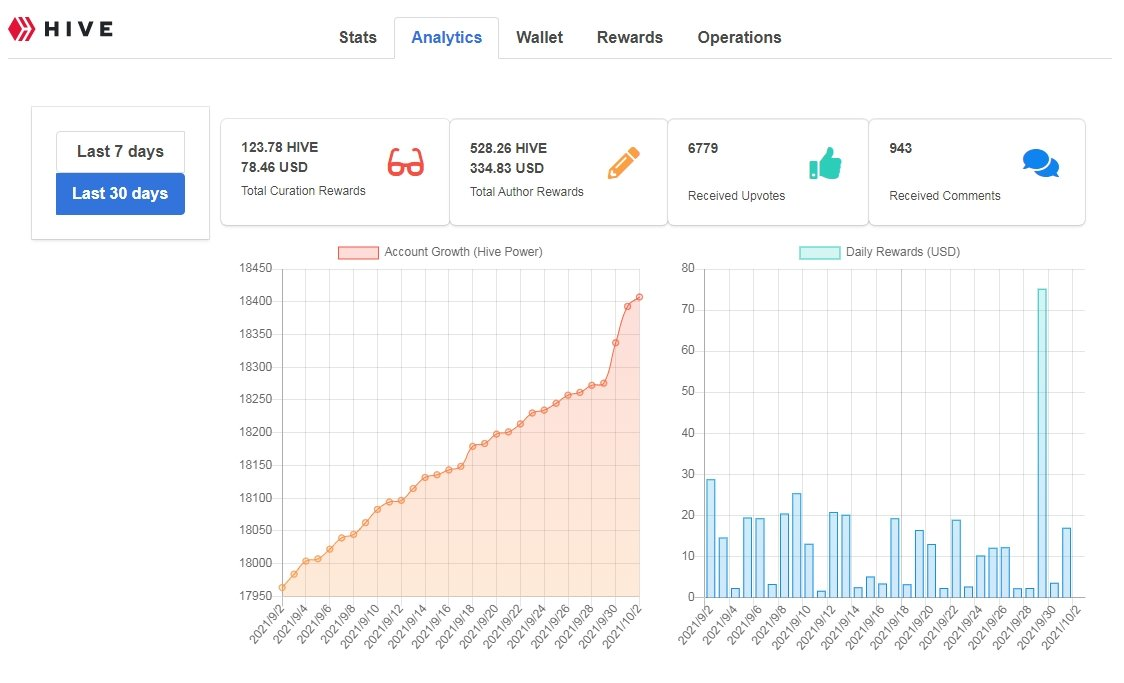Click the Total Curation Rewards card

tap(335, 172)
